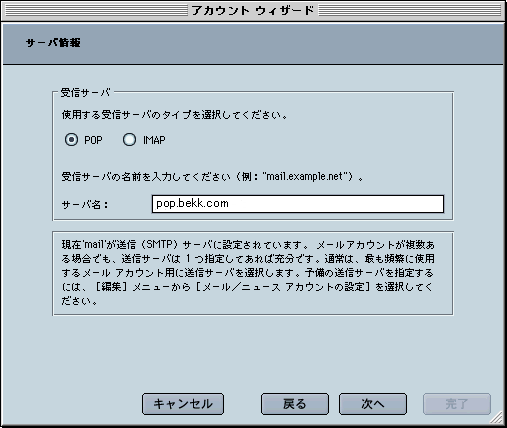Click the キャンセル button
Viewport: 507px width, 428px height.
click(x=183, y=404)
